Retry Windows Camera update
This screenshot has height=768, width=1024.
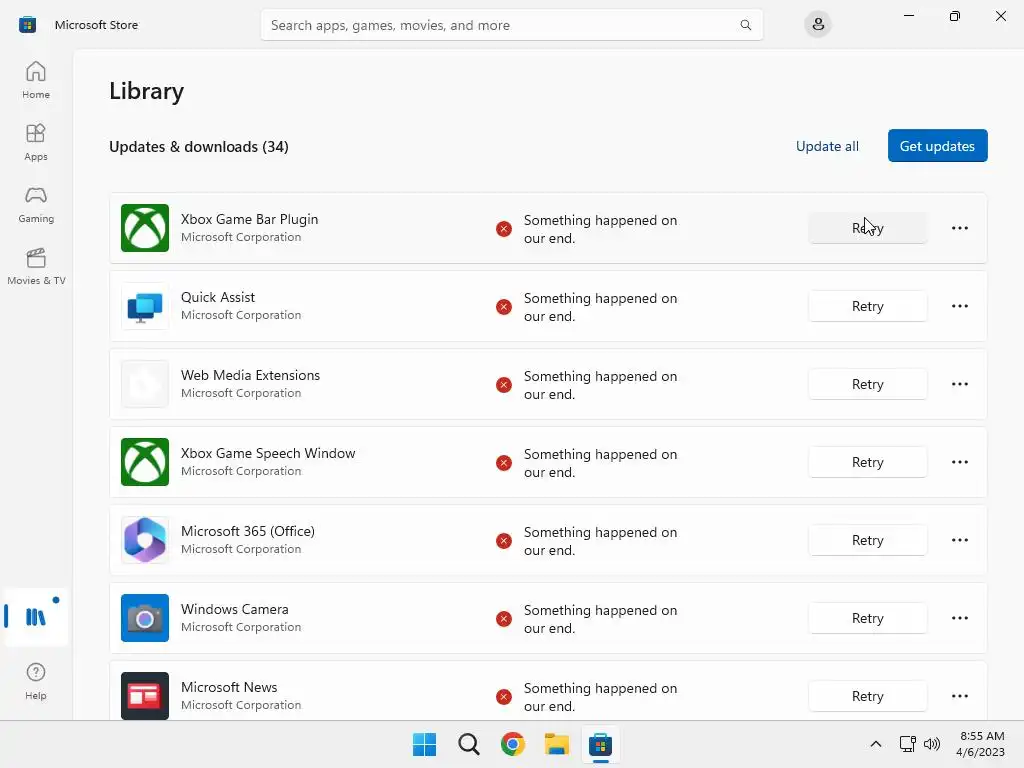867,618
